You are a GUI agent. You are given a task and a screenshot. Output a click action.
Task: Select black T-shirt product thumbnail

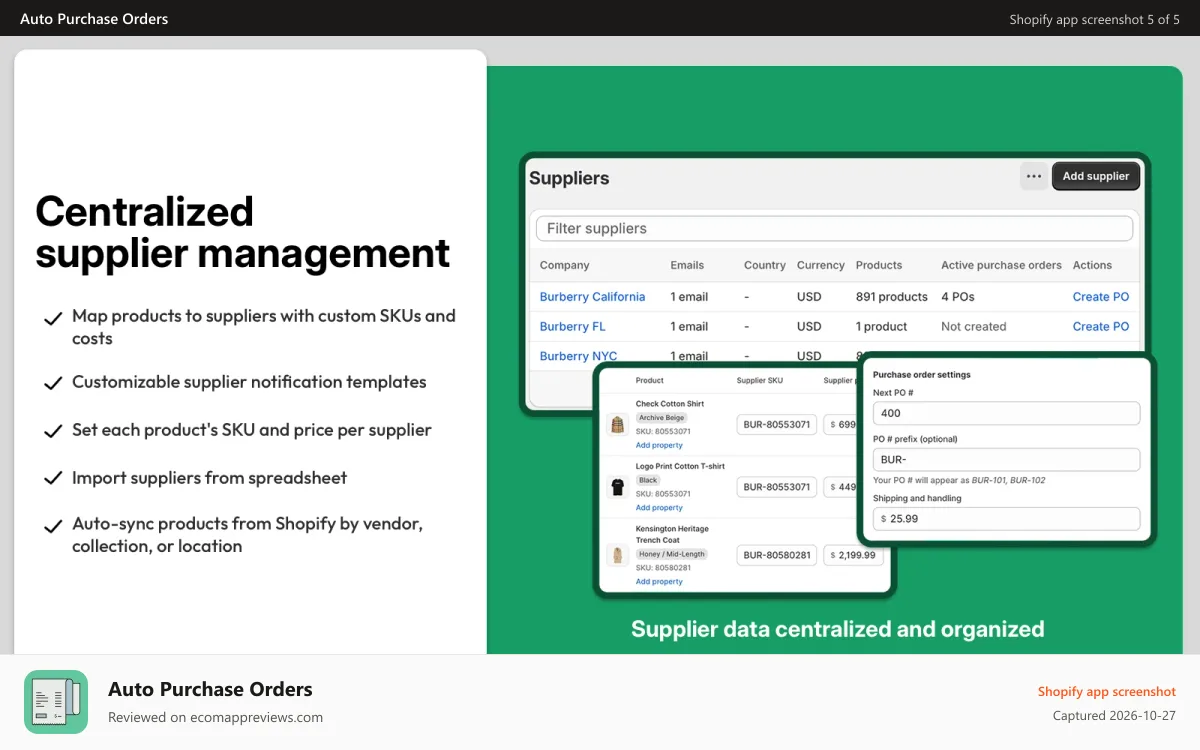pos(617,487)
